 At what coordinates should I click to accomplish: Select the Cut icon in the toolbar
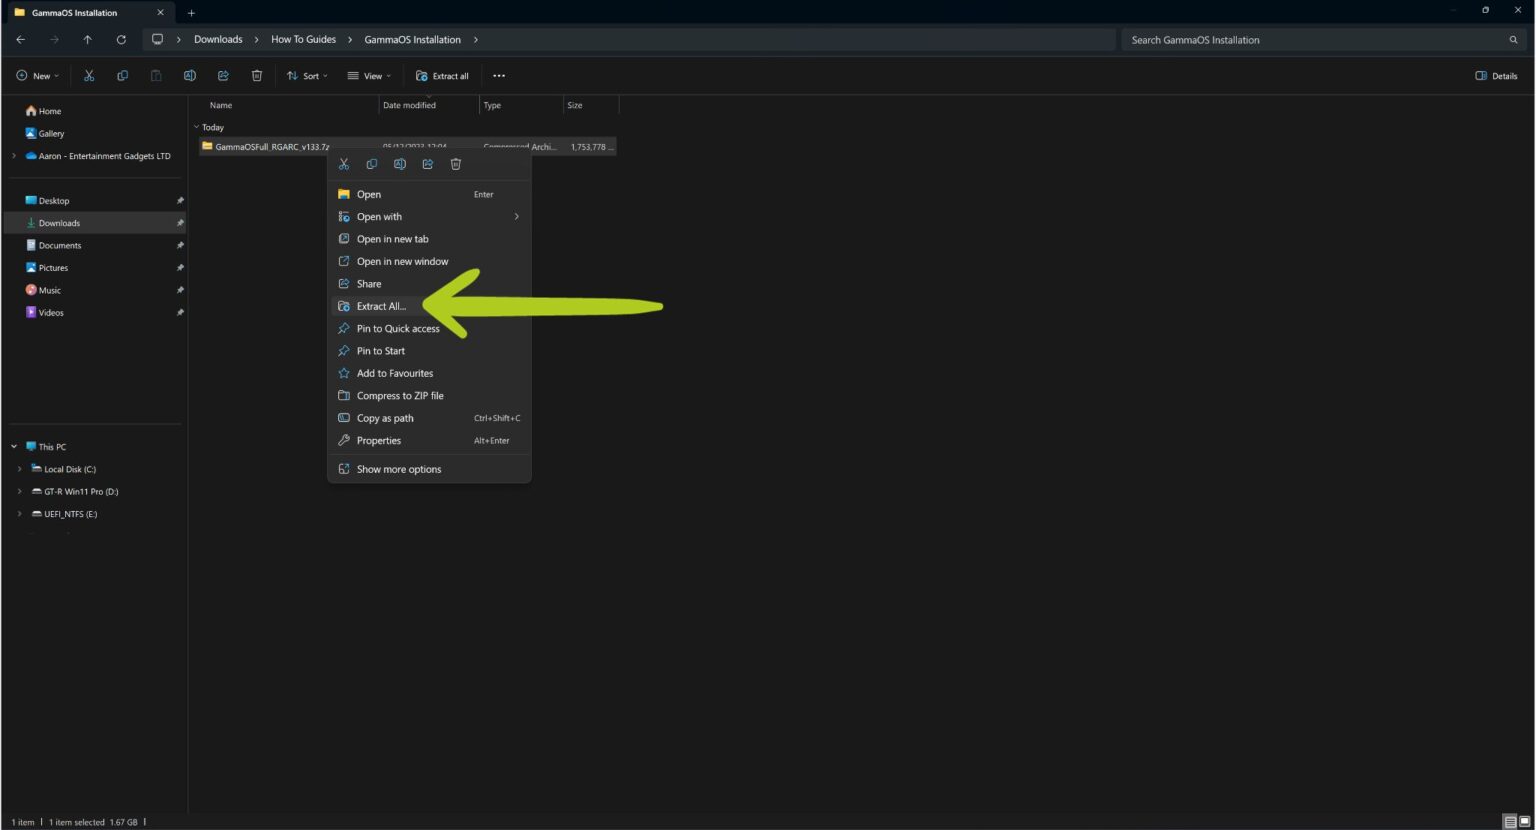coord(88,75)
